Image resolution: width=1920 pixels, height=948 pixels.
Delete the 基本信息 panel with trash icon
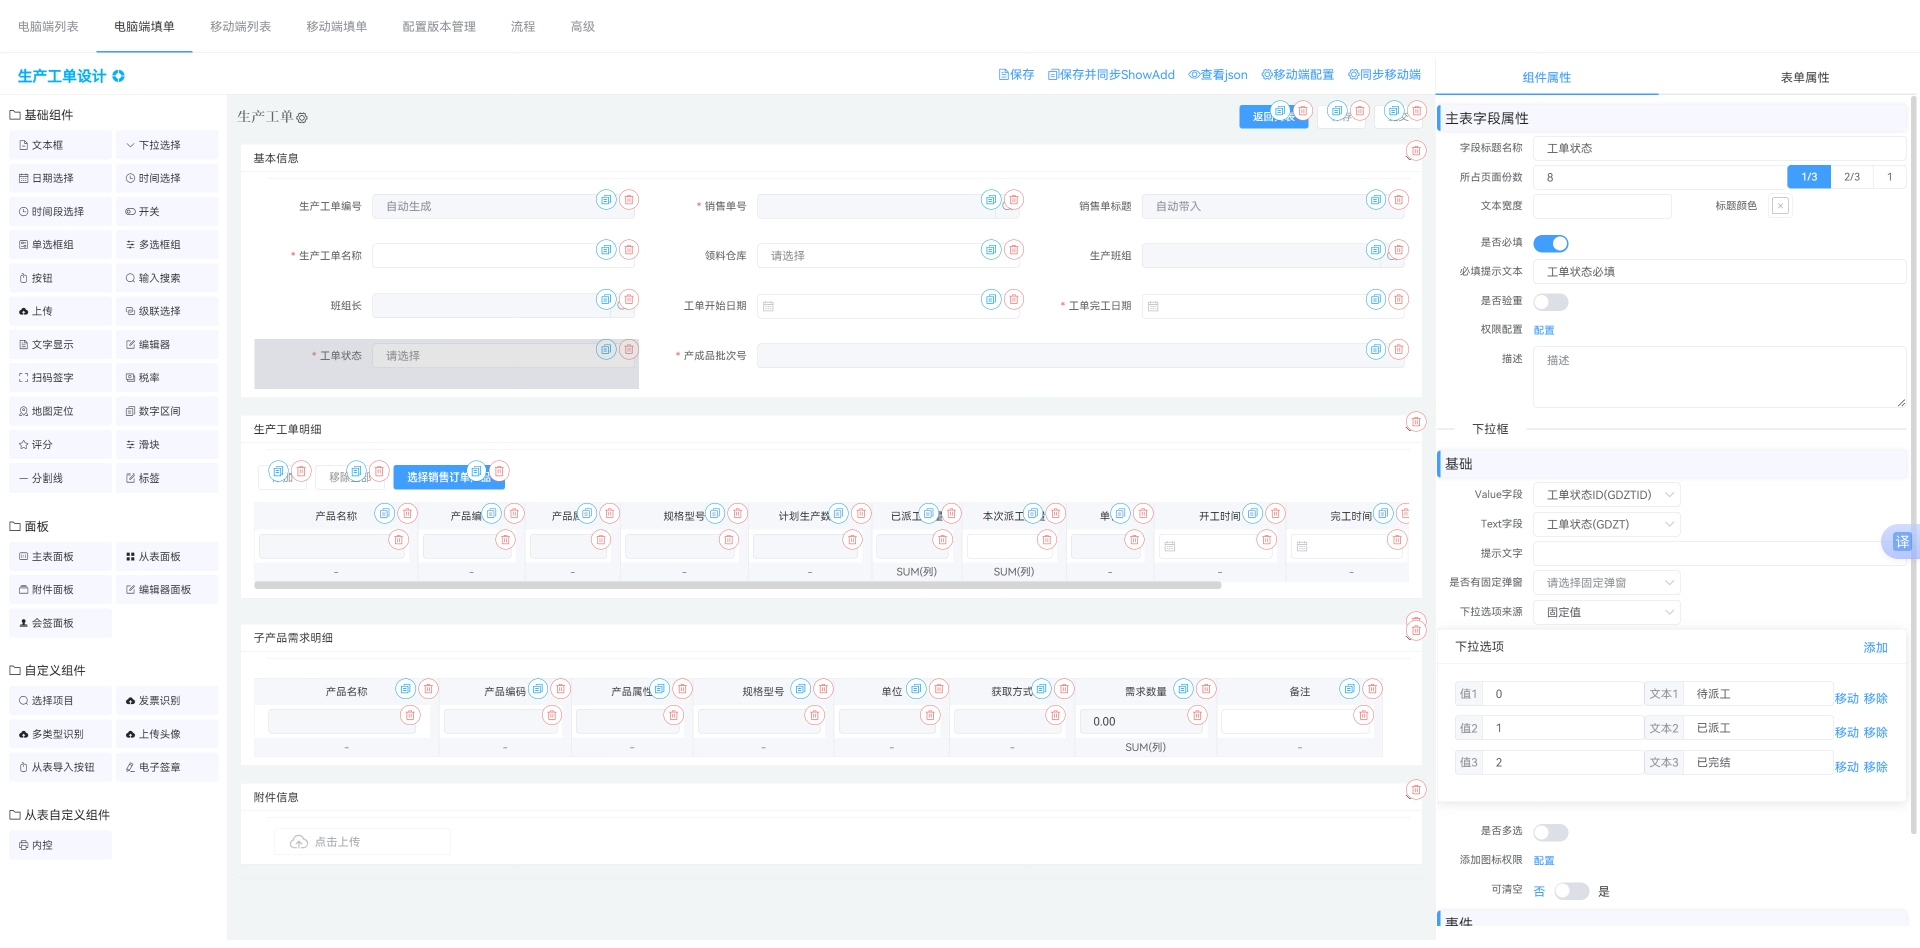(1415, 151)
